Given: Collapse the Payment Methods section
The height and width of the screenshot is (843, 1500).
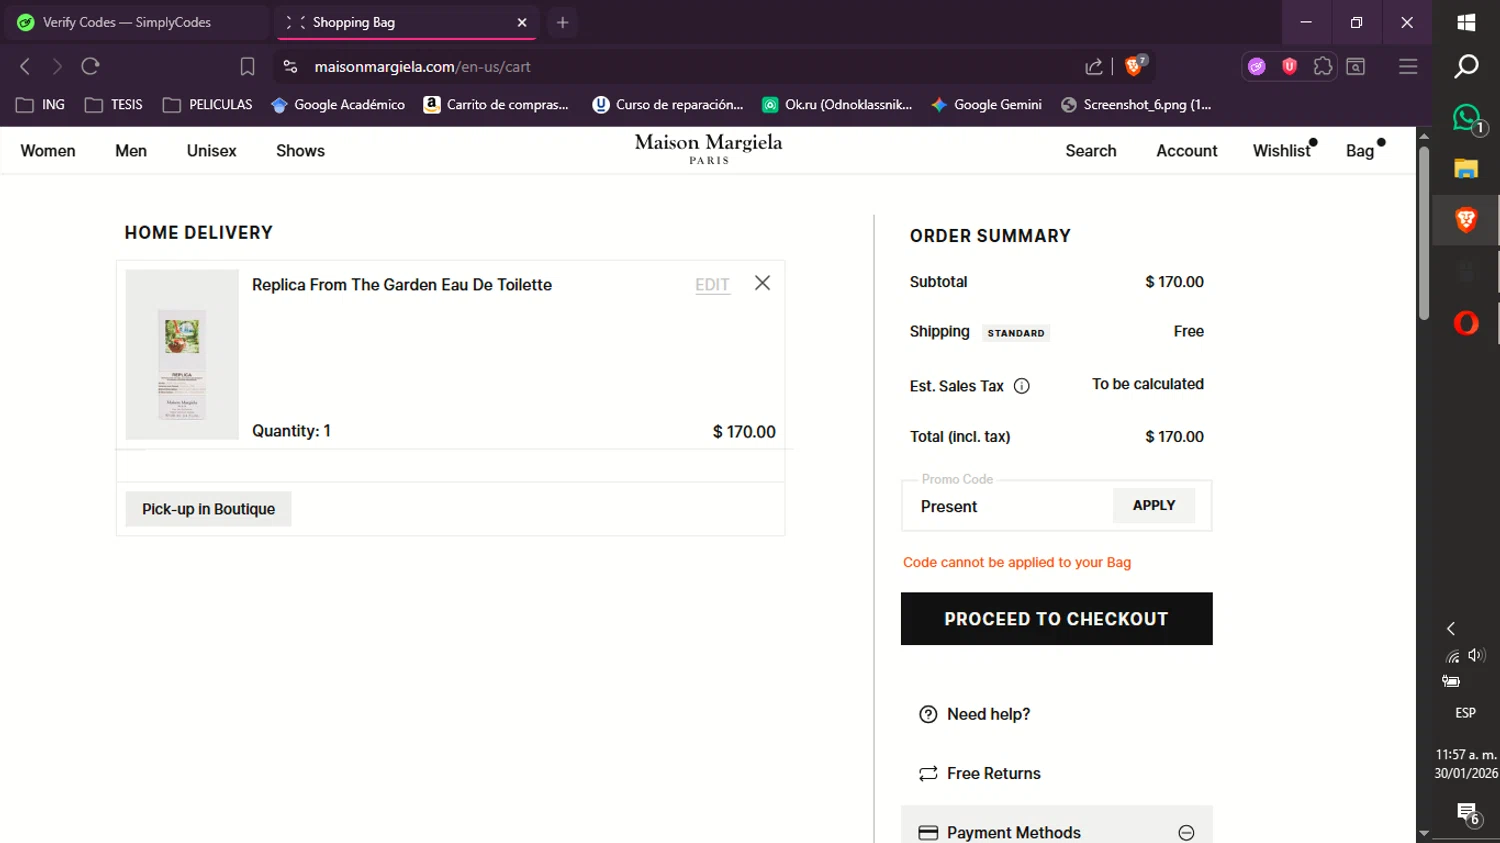Looking at the screenshot, I should (x=1186, y=832).
